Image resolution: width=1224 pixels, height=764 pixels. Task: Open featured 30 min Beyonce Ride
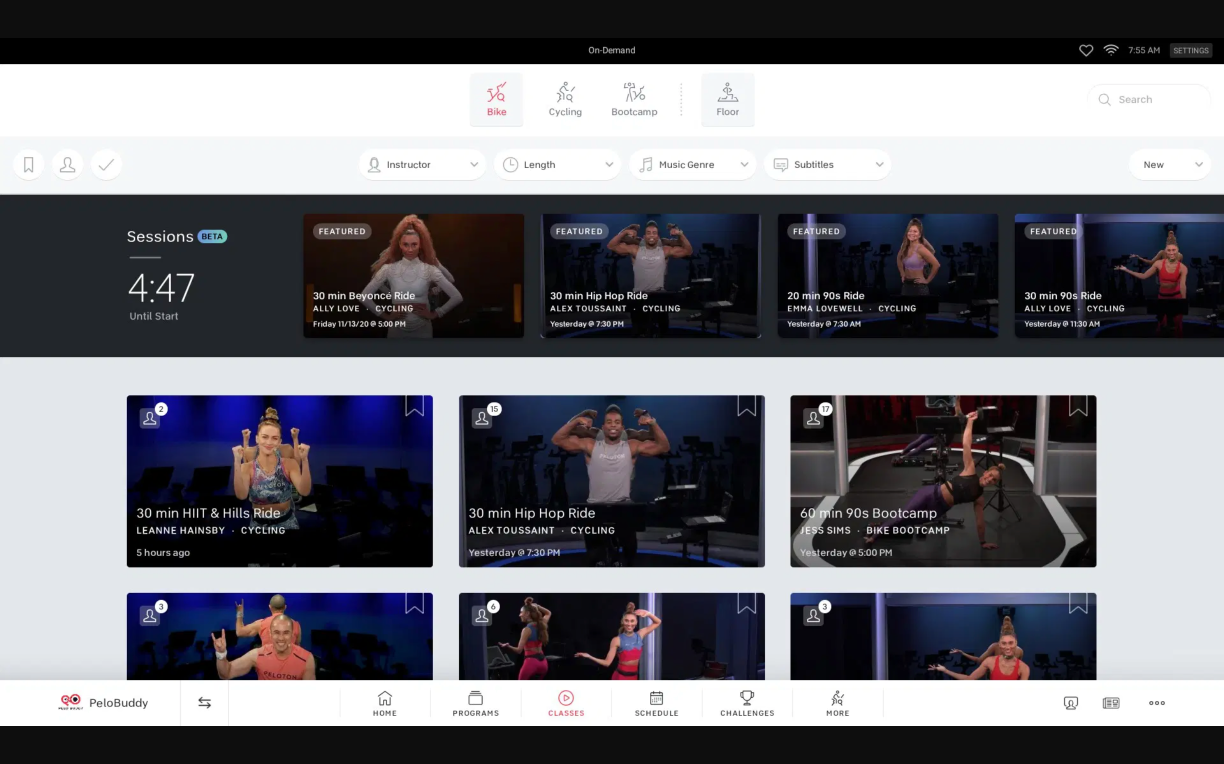pyautogui.click(x=414, y=276)
